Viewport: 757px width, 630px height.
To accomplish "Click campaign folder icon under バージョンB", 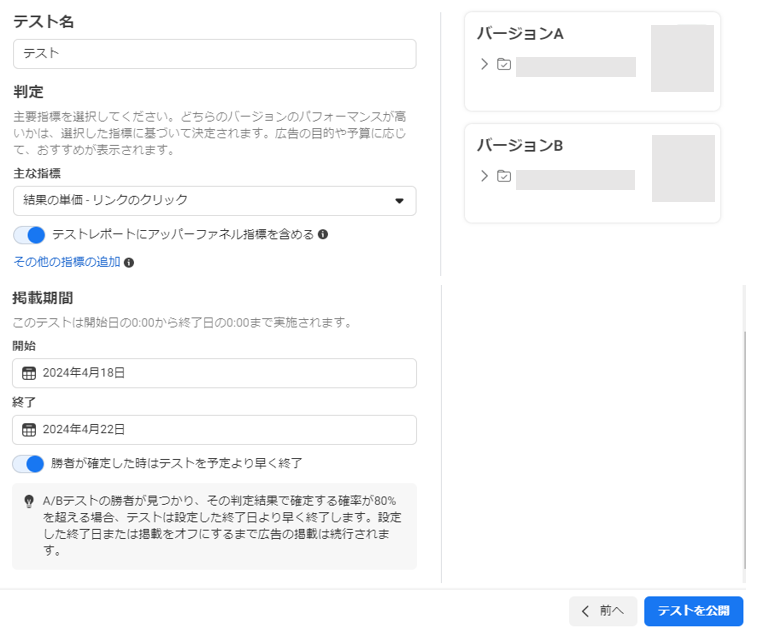I will [x=504, y=176].
